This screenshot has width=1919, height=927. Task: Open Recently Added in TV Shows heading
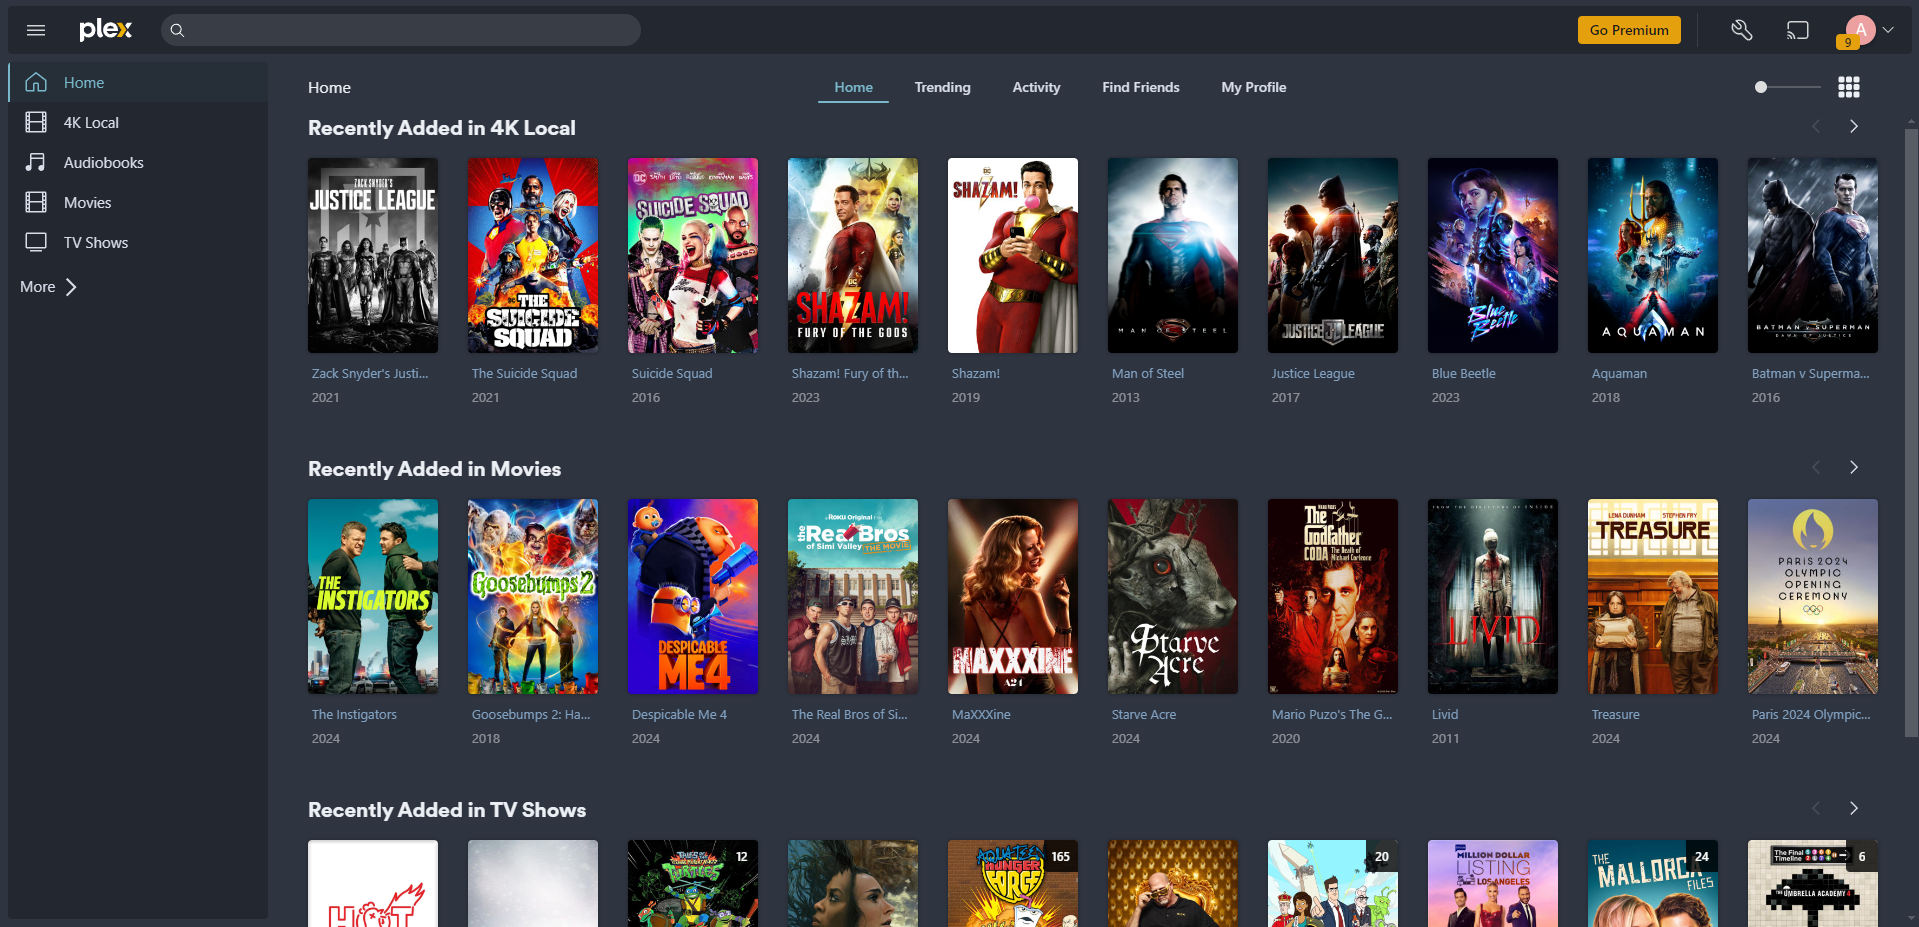pos(447,810)
